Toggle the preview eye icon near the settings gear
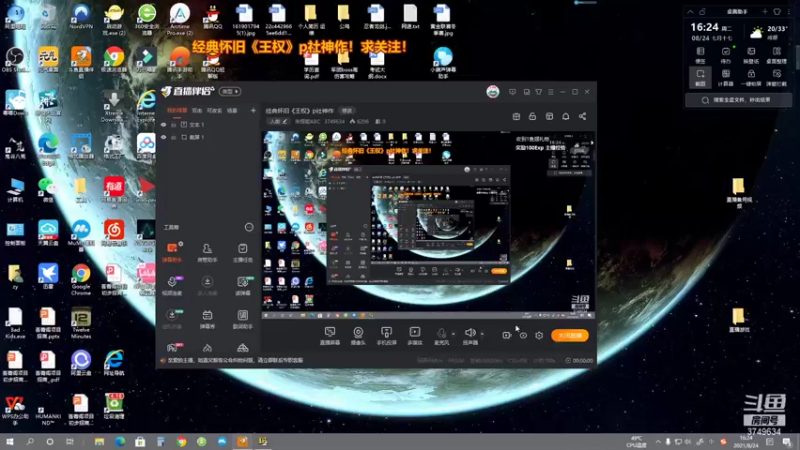800x450 pixels. pos(523,335)
